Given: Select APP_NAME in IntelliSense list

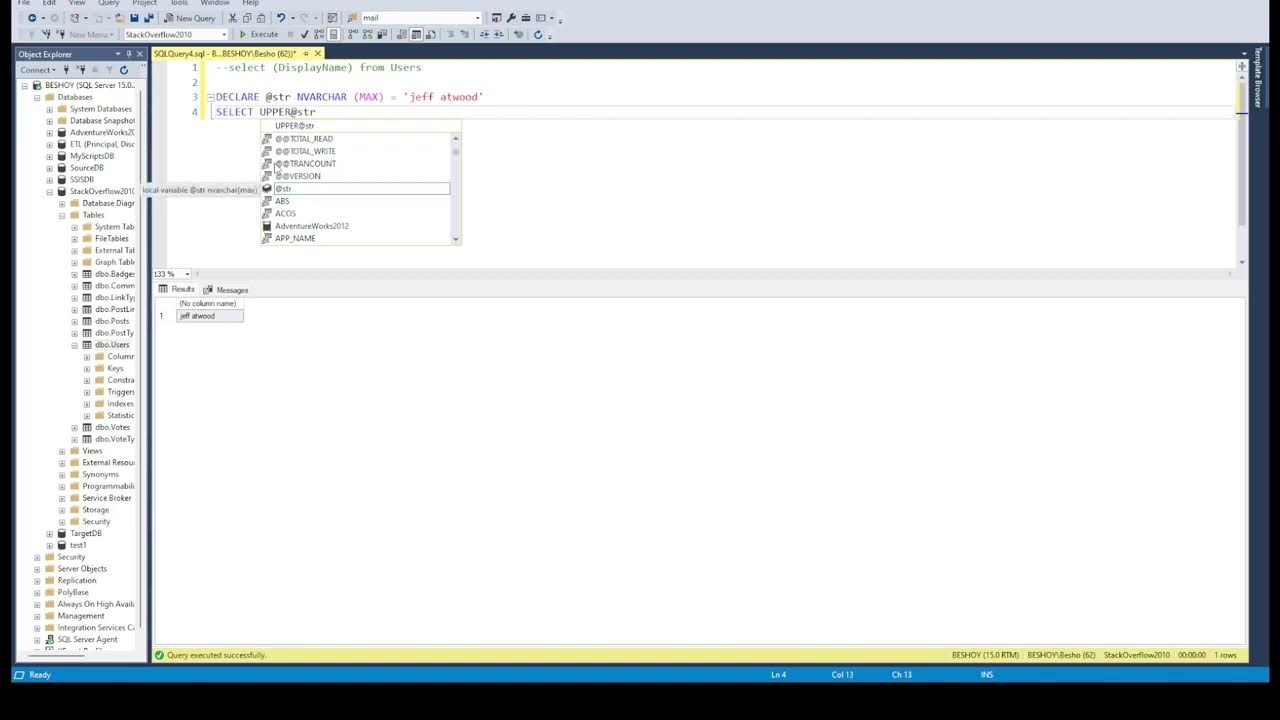Looking at the screenshot, I should [355, 238].
